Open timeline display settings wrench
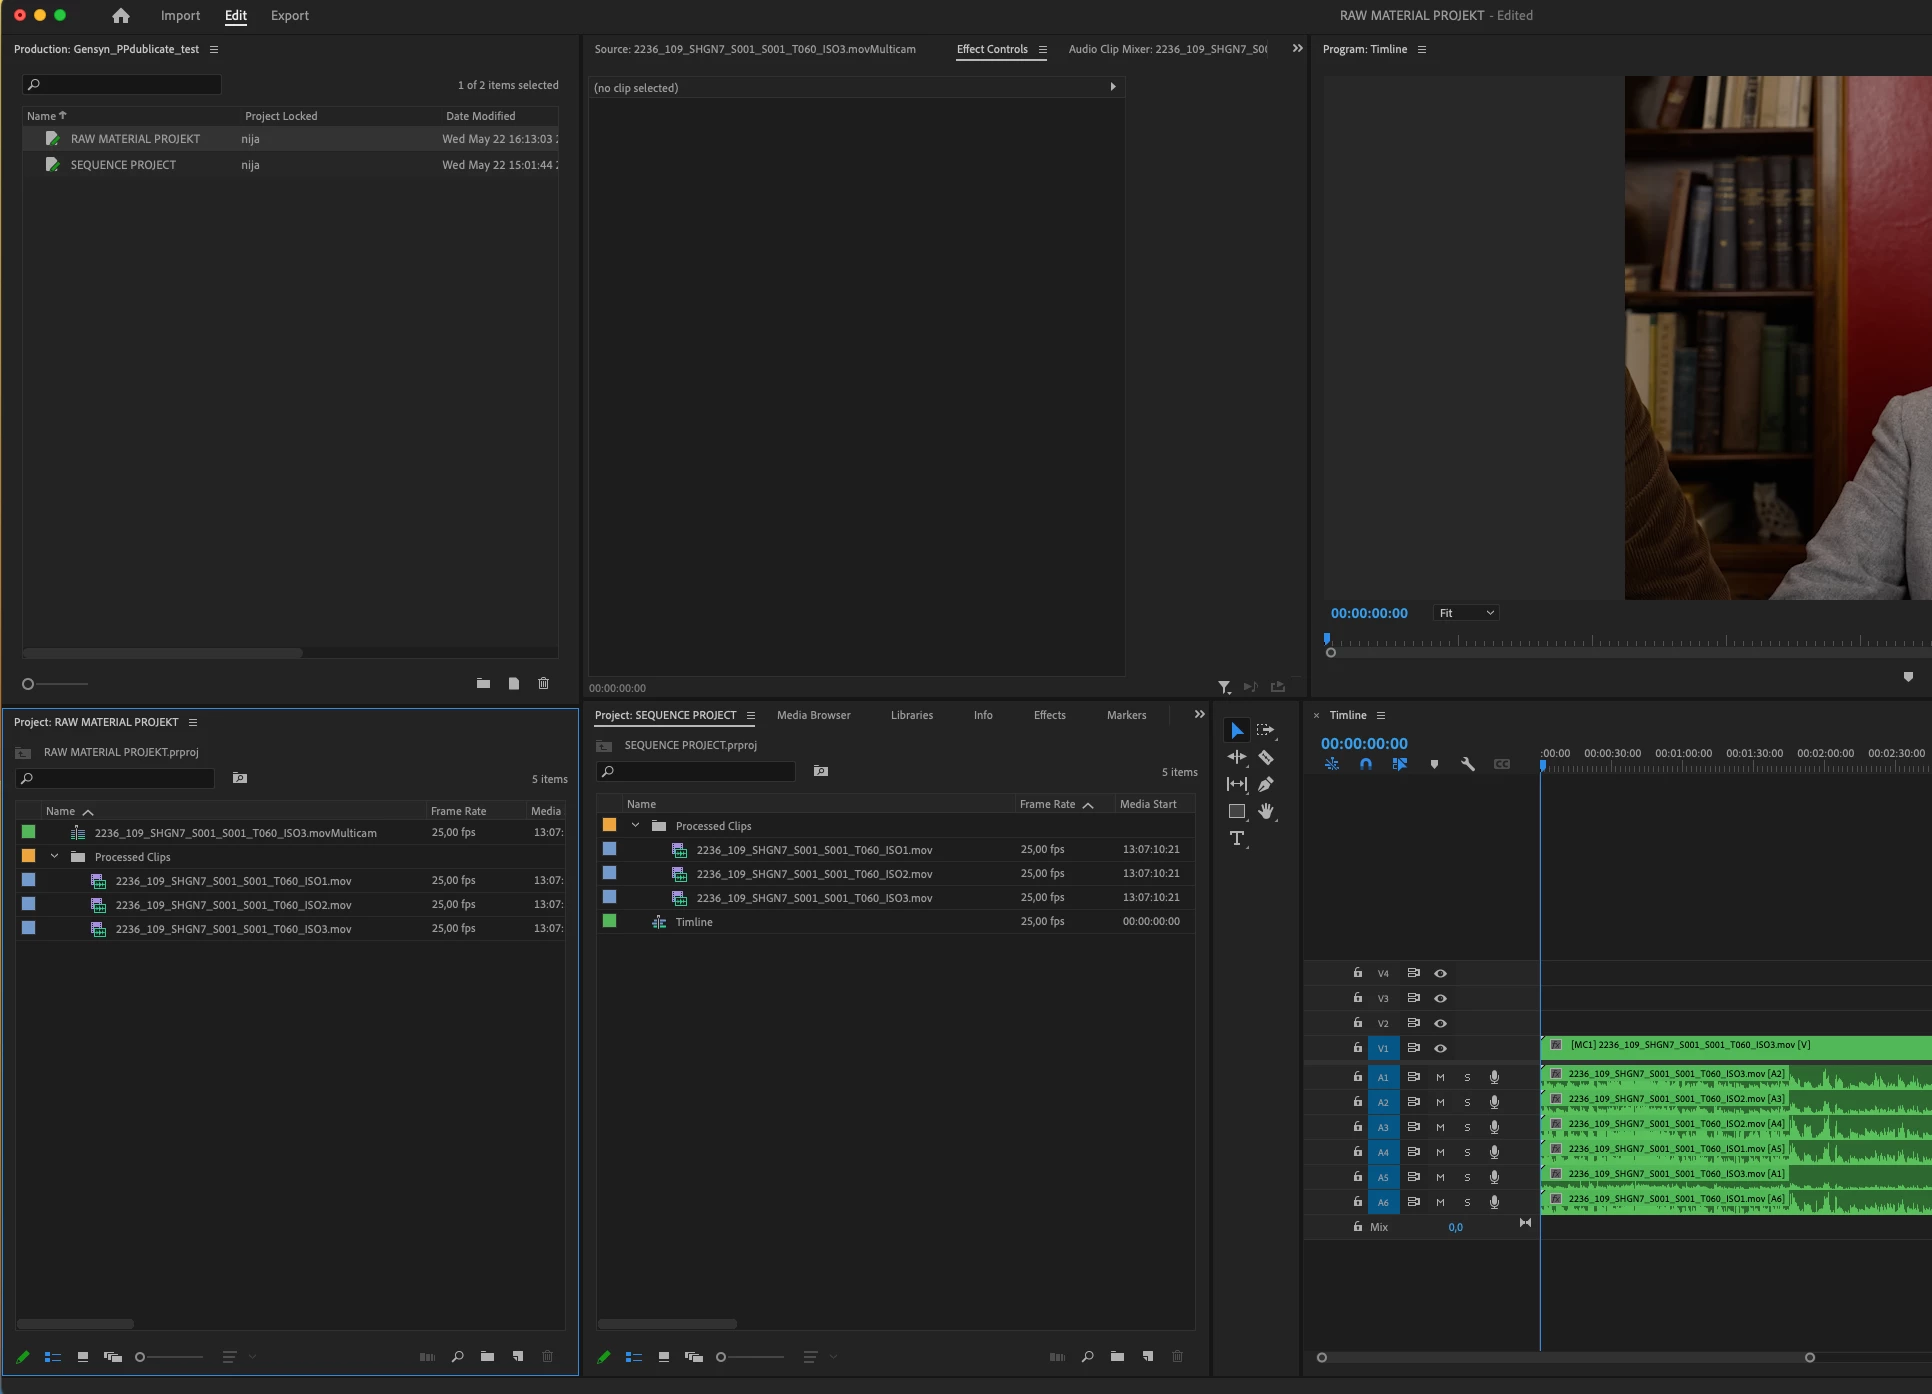The image size is (1932, 1394). (1467, 764)
